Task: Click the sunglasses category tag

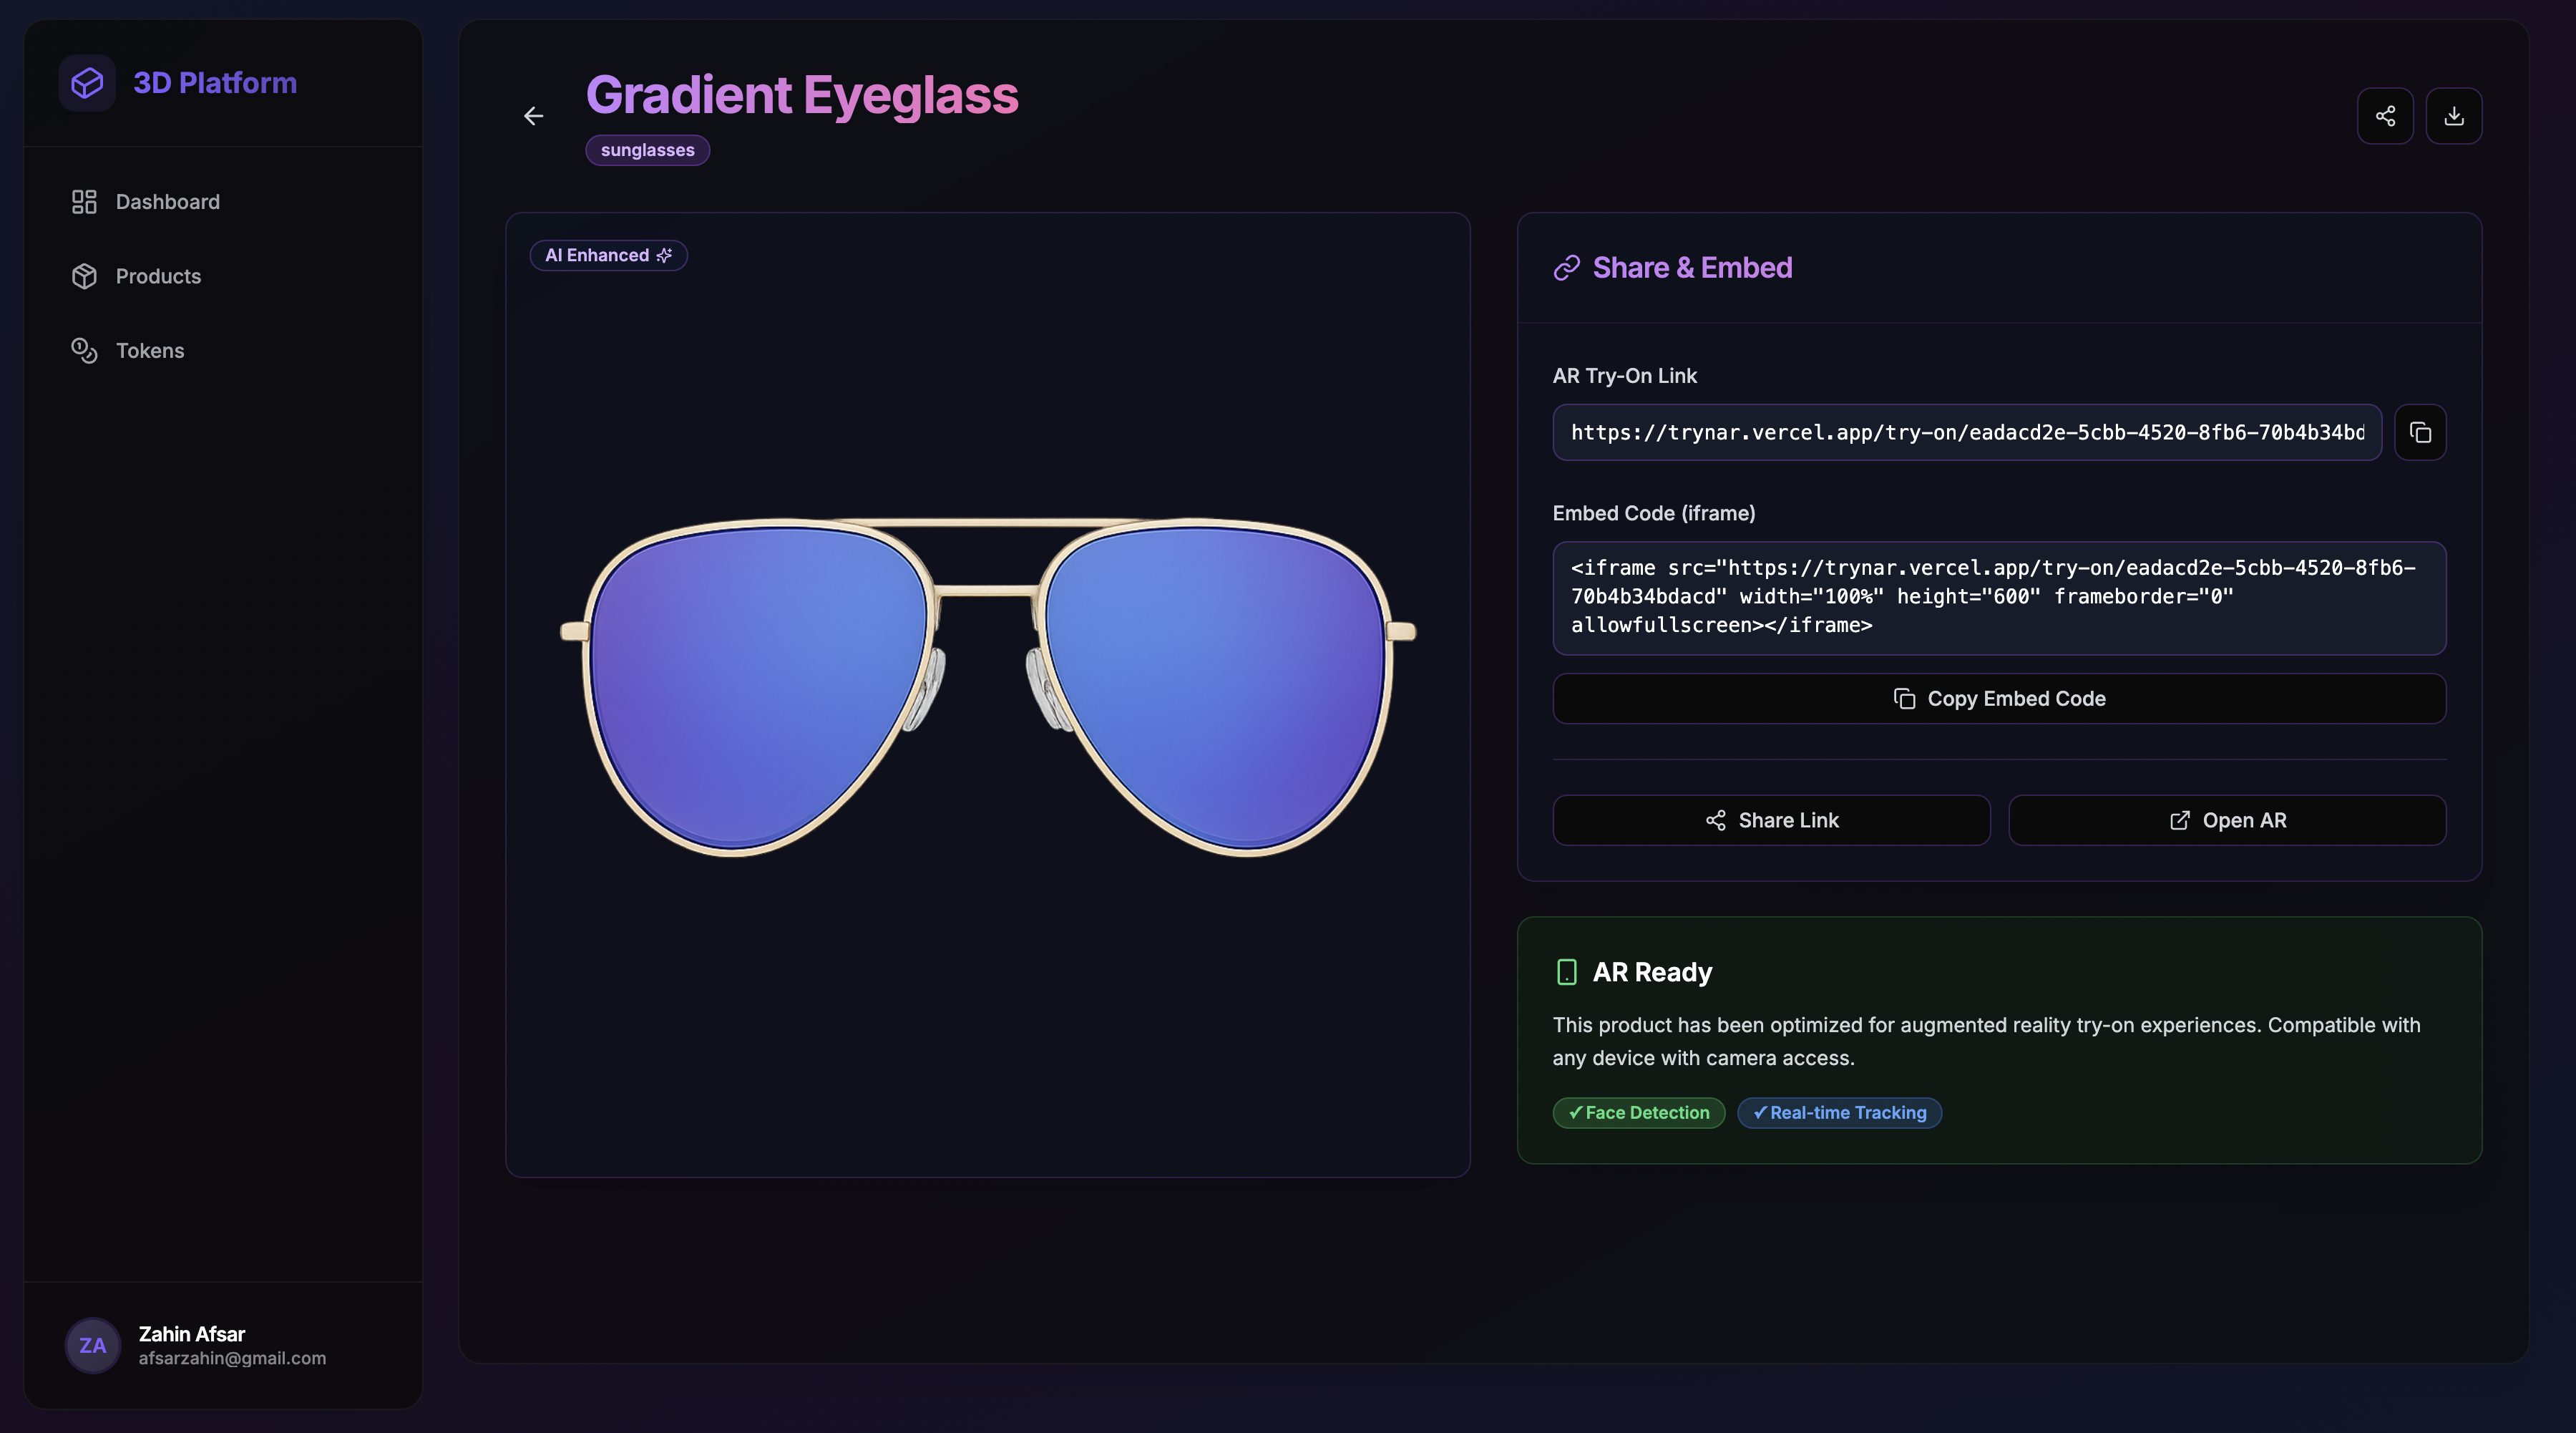Action: [x=647, y=150]
